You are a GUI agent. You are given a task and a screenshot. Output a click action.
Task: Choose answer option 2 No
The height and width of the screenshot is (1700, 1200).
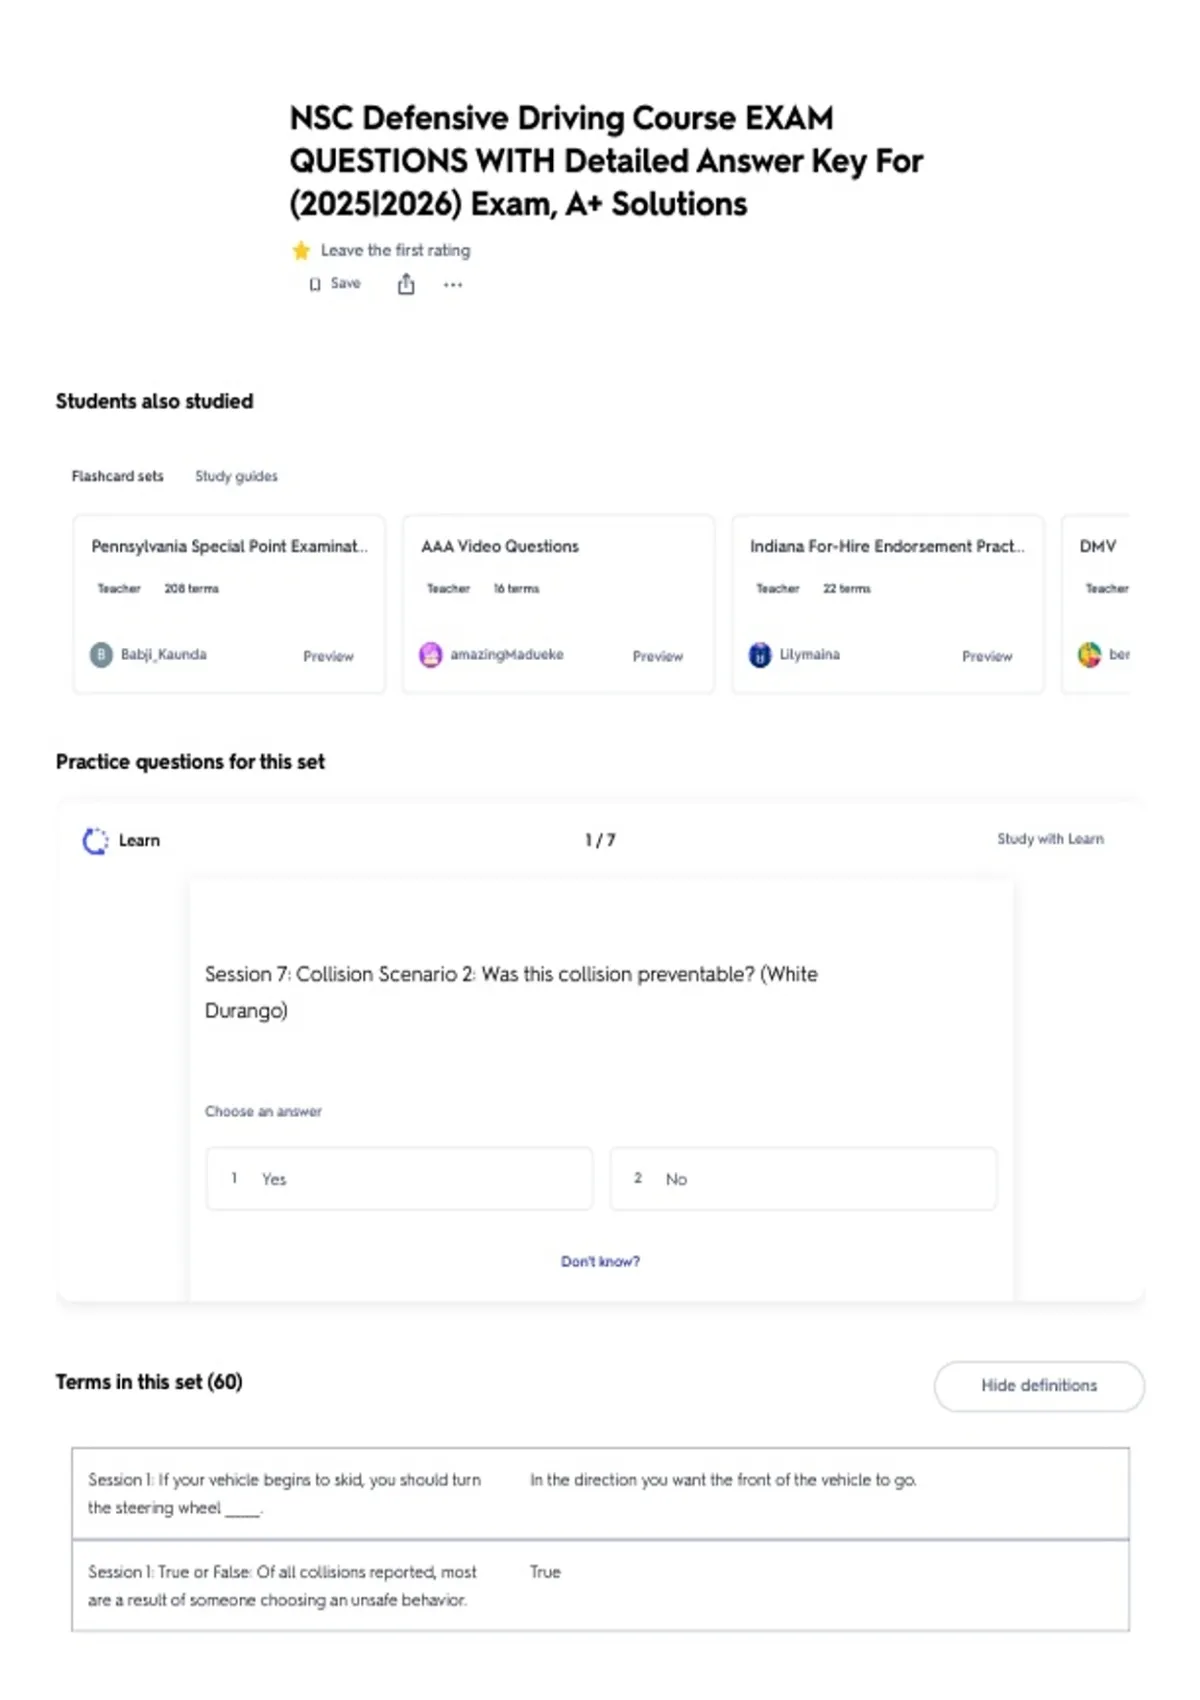pyautogui.click(x=803, y=1179)
